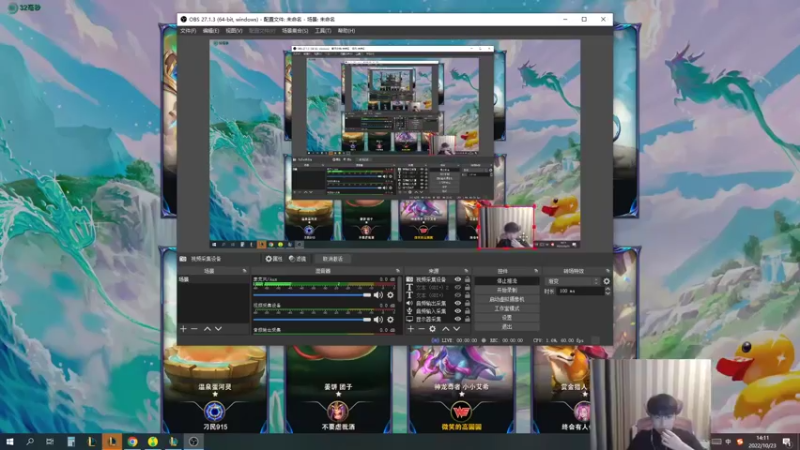Select the webcam source in OBS preview
This screenshot has height=450, width=800.
(x=507, y=227)
